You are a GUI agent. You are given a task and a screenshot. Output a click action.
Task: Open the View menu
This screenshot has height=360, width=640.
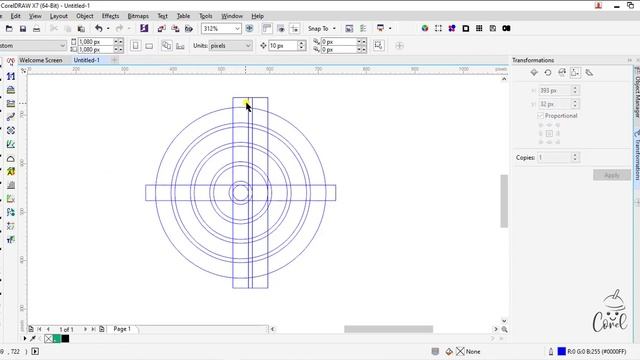click(x=35, y=16)
